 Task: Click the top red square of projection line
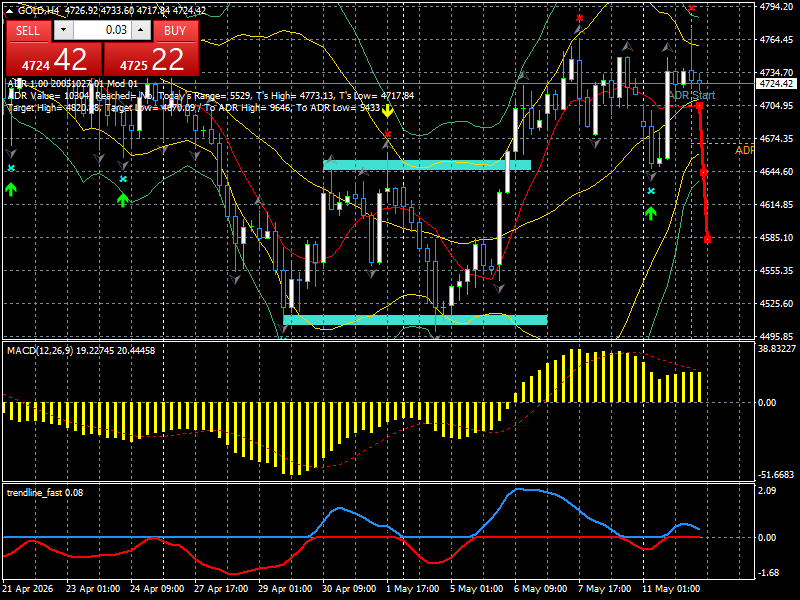[x=699, y=106]
